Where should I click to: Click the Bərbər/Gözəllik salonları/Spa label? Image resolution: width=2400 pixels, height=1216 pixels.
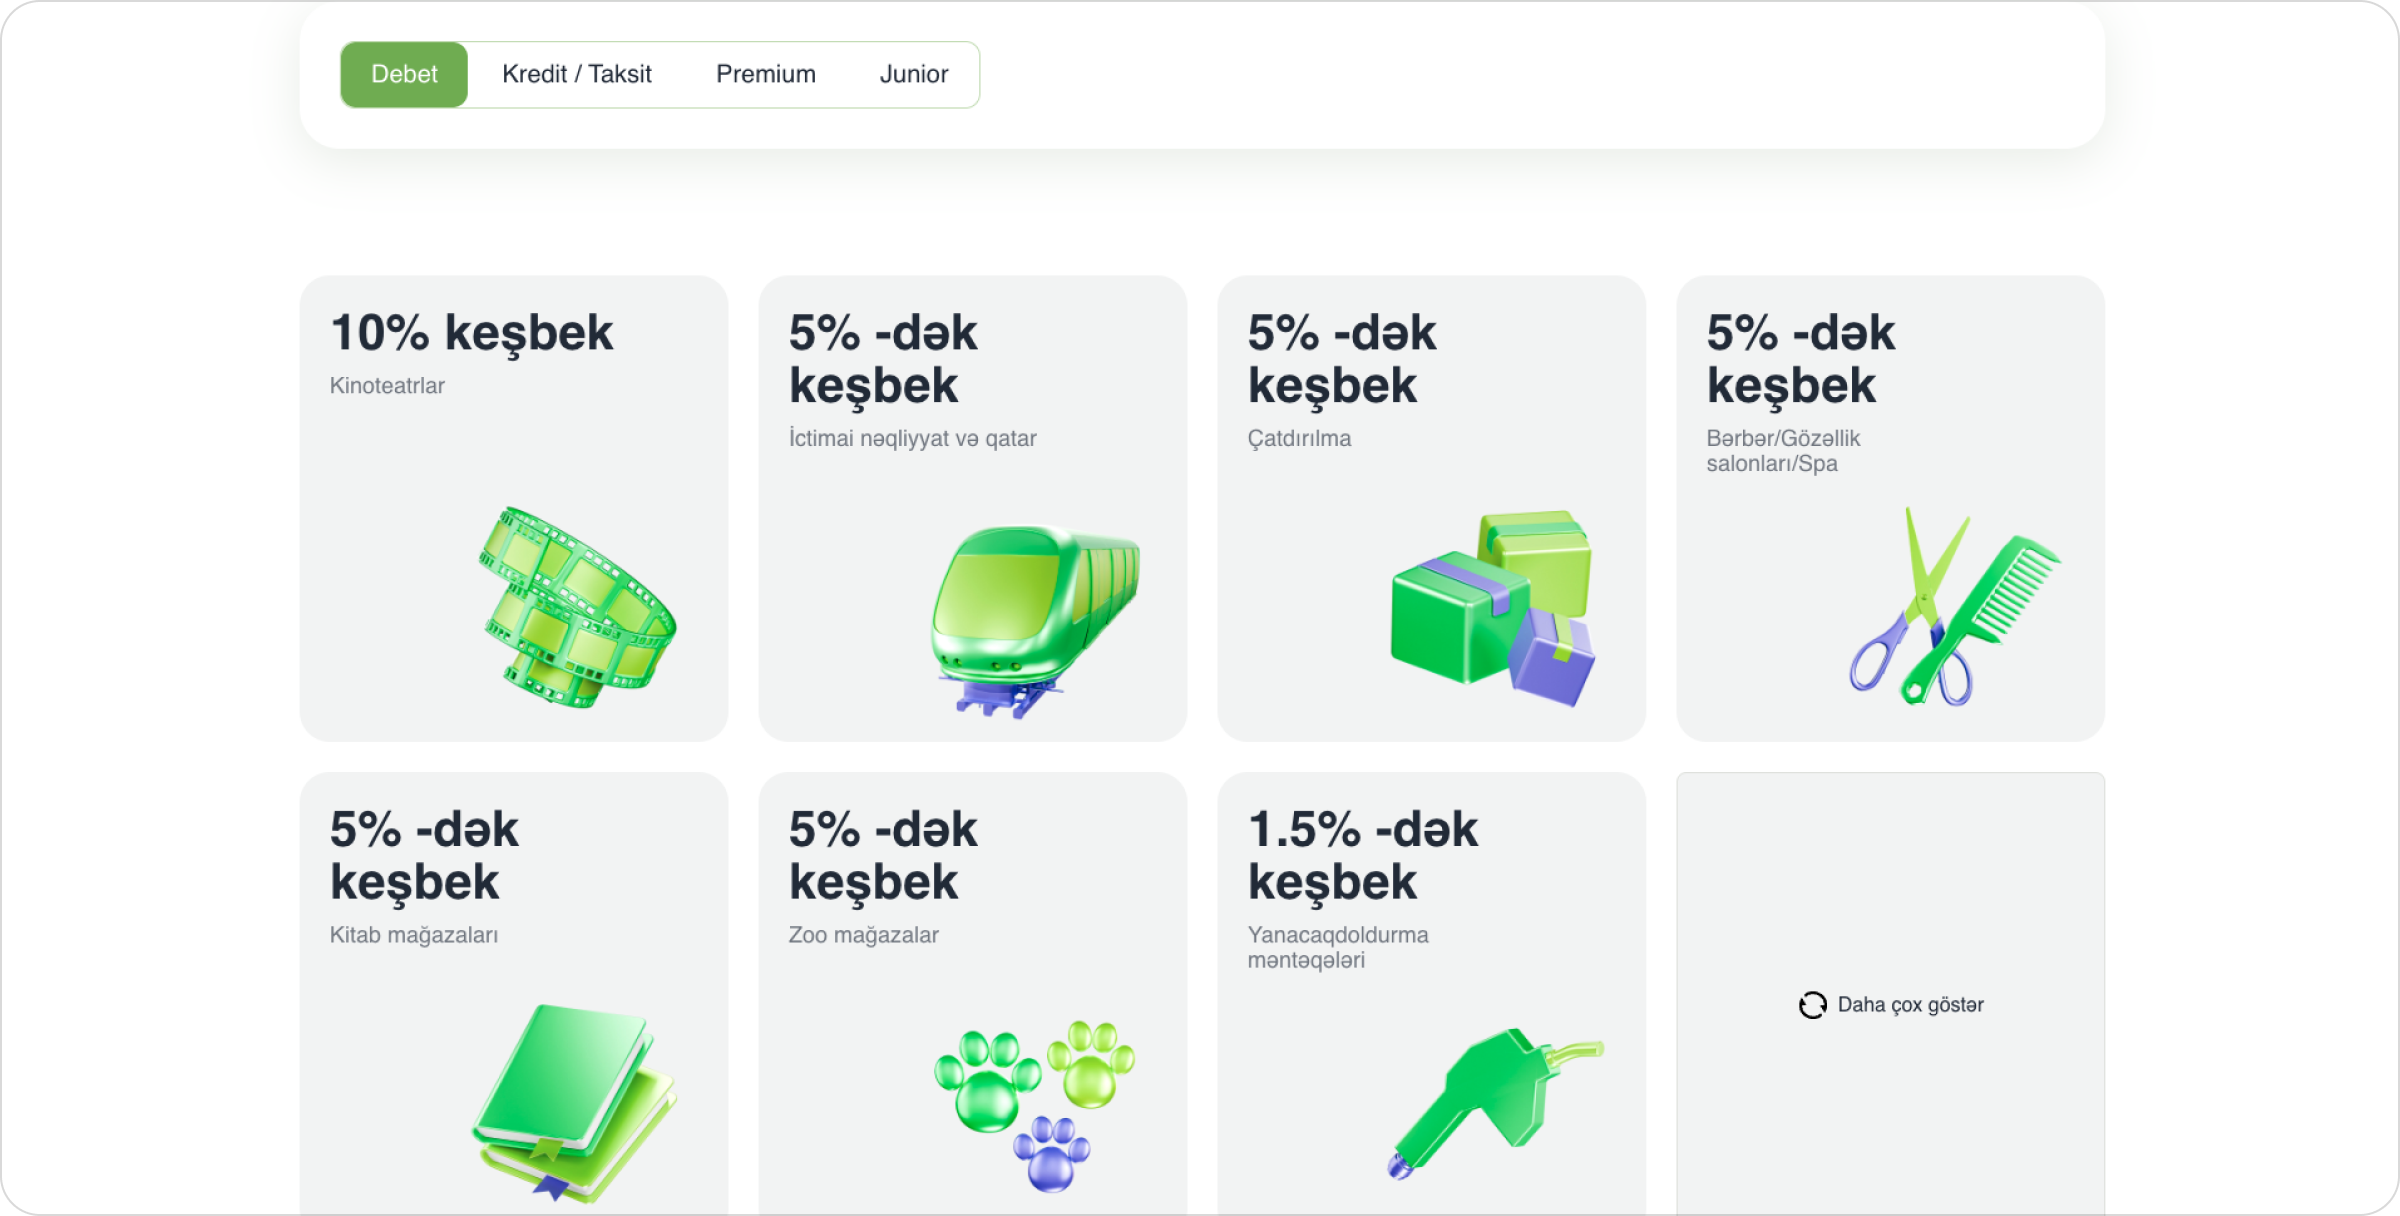1782,450
